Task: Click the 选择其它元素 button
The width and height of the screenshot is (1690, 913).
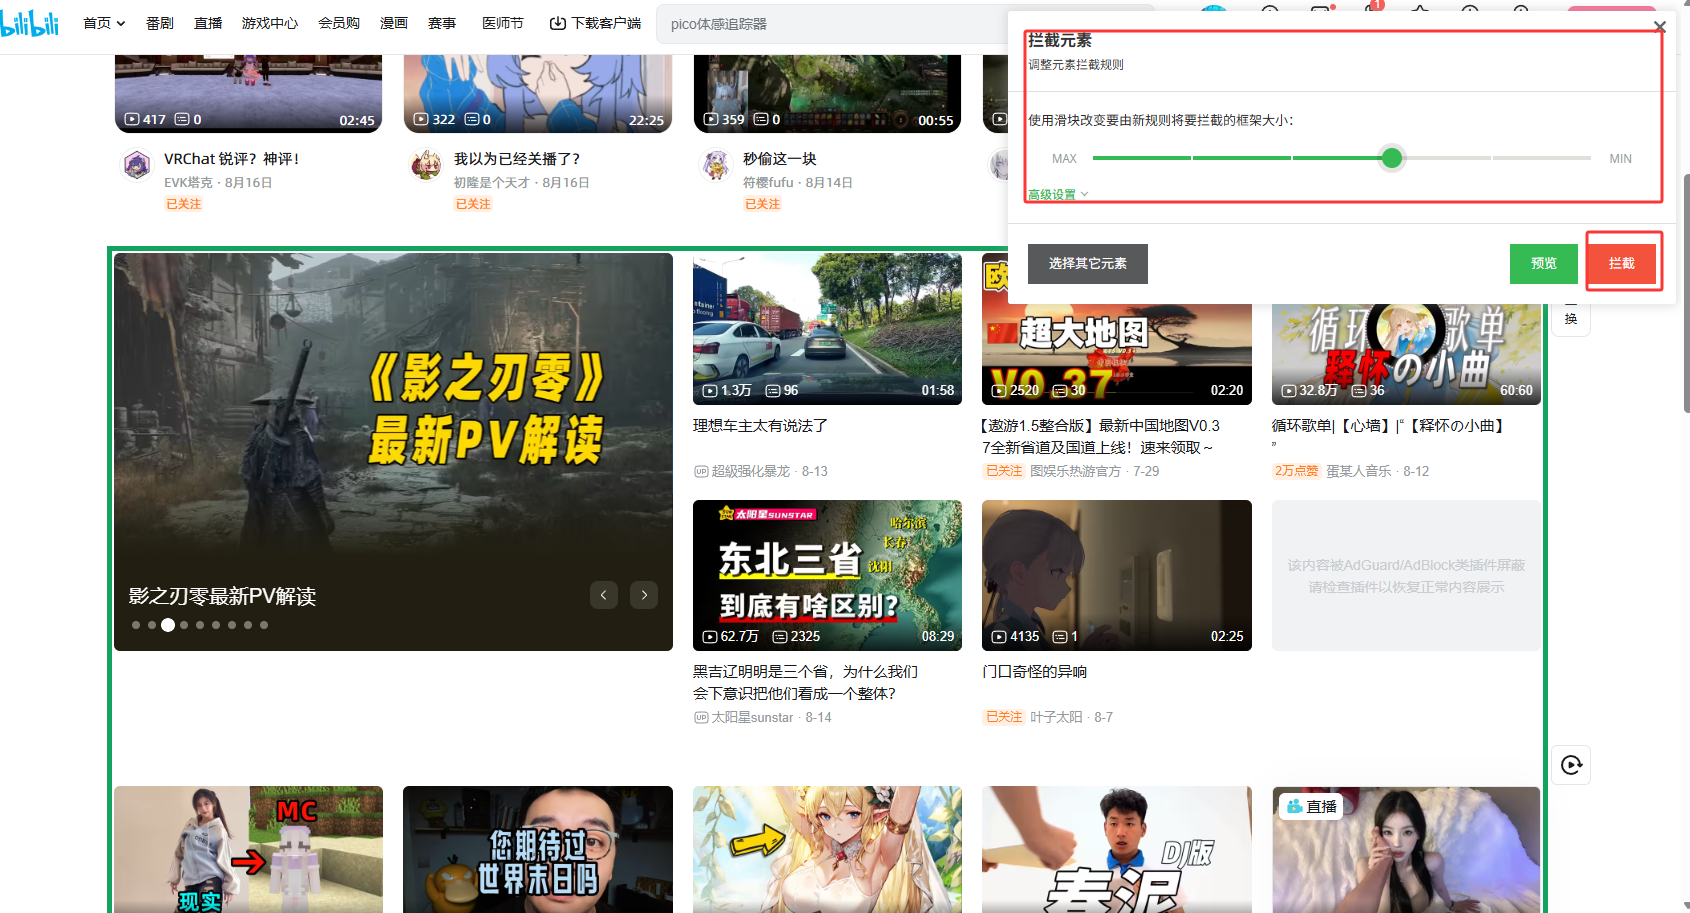Action: click(x=1088, y=264)
